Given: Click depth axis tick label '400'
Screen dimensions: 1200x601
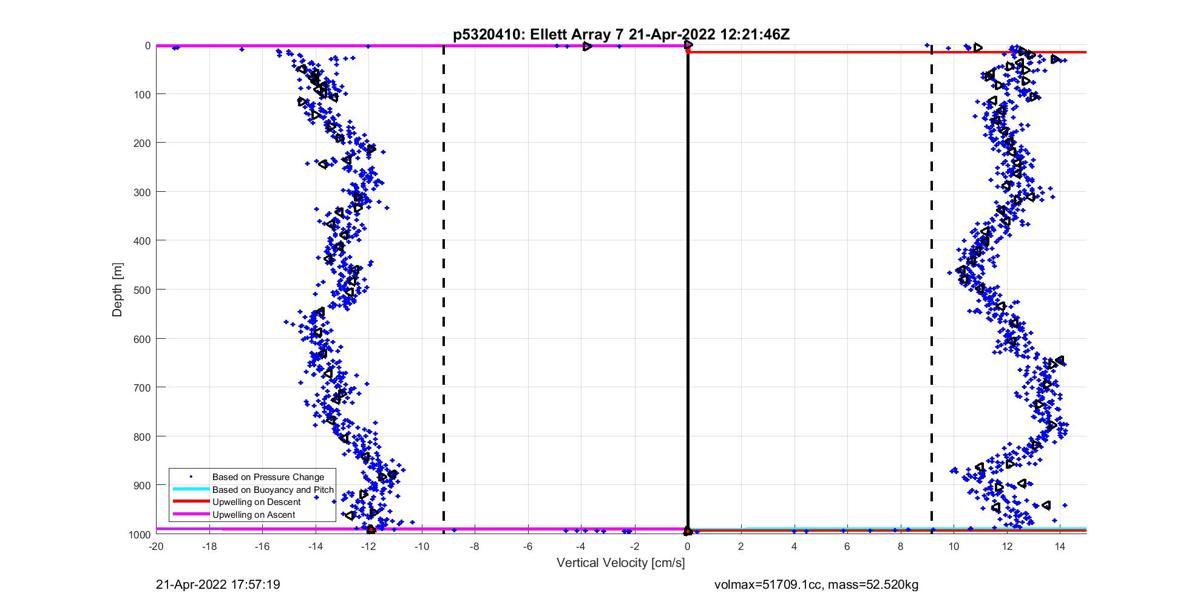Looking at the screenshot, I should (141, 241).
